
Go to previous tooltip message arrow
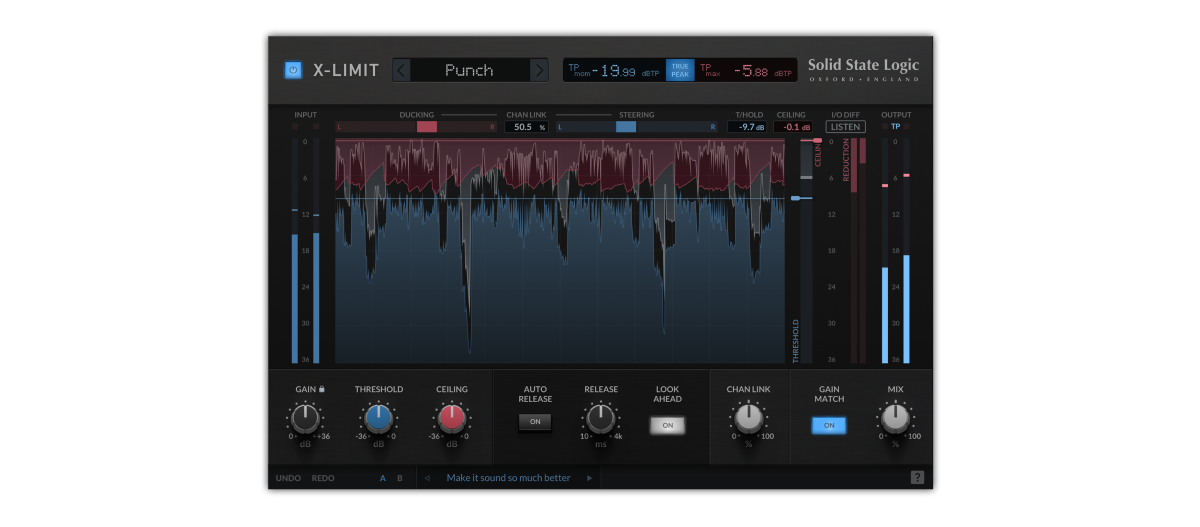(x=428, y=478)
